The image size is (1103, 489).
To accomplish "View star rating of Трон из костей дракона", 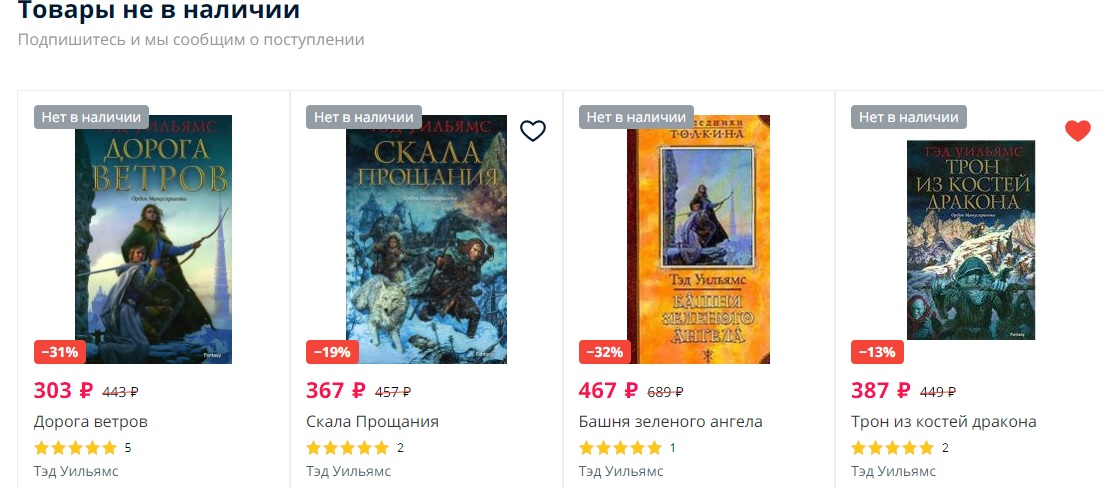I will [x=893, y=447].
